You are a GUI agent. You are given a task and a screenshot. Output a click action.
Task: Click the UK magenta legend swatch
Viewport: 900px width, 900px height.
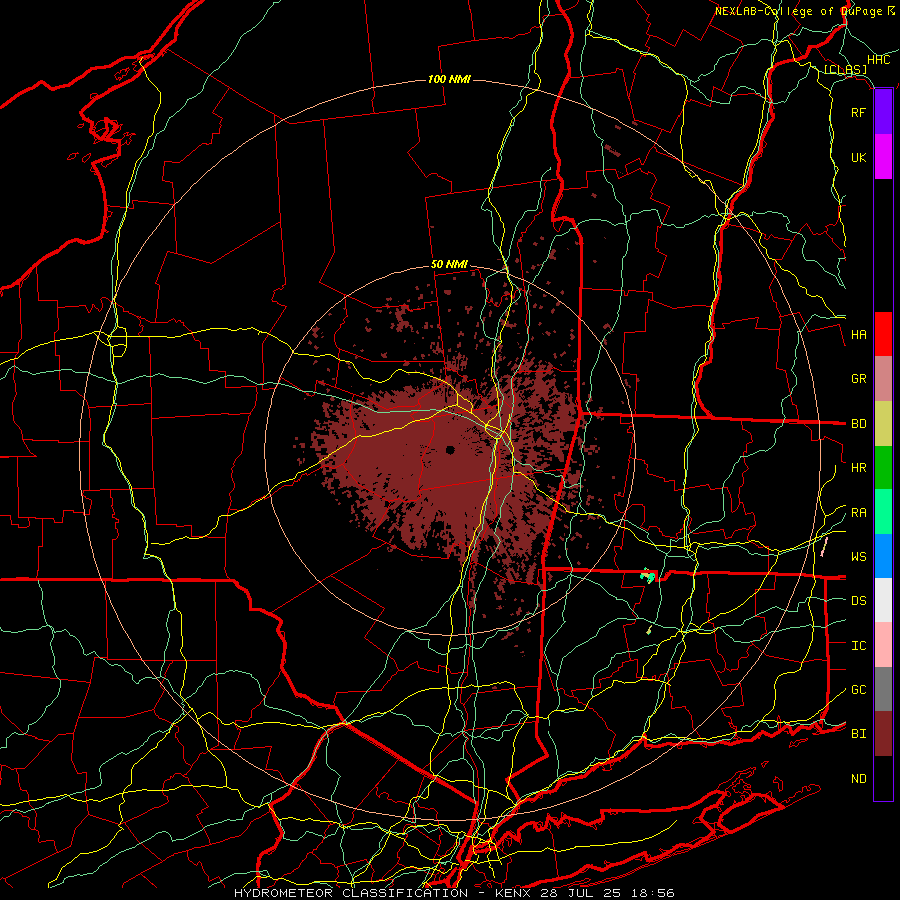(883, 157)
